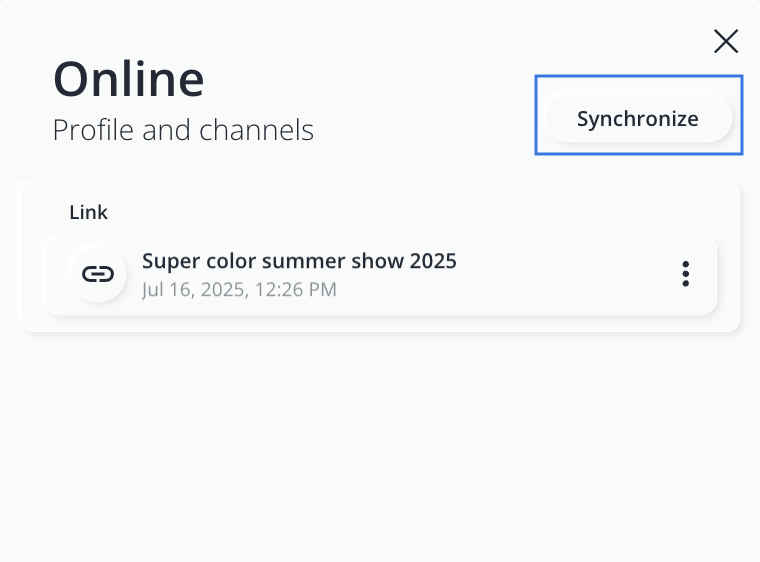Click the Profile and channels subtitle
Screen dimensions: 760x562
[183, 130]
